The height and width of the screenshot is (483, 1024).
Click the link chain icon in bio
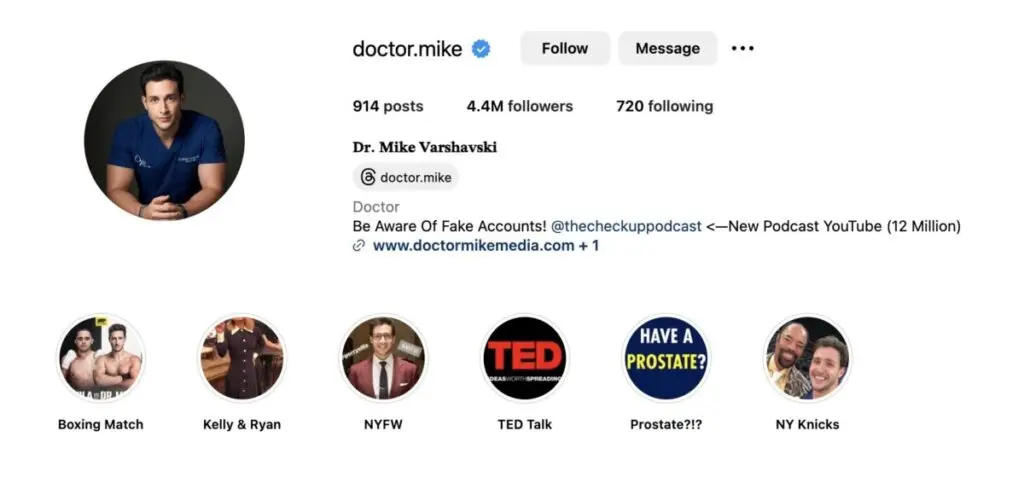(359, 246)
